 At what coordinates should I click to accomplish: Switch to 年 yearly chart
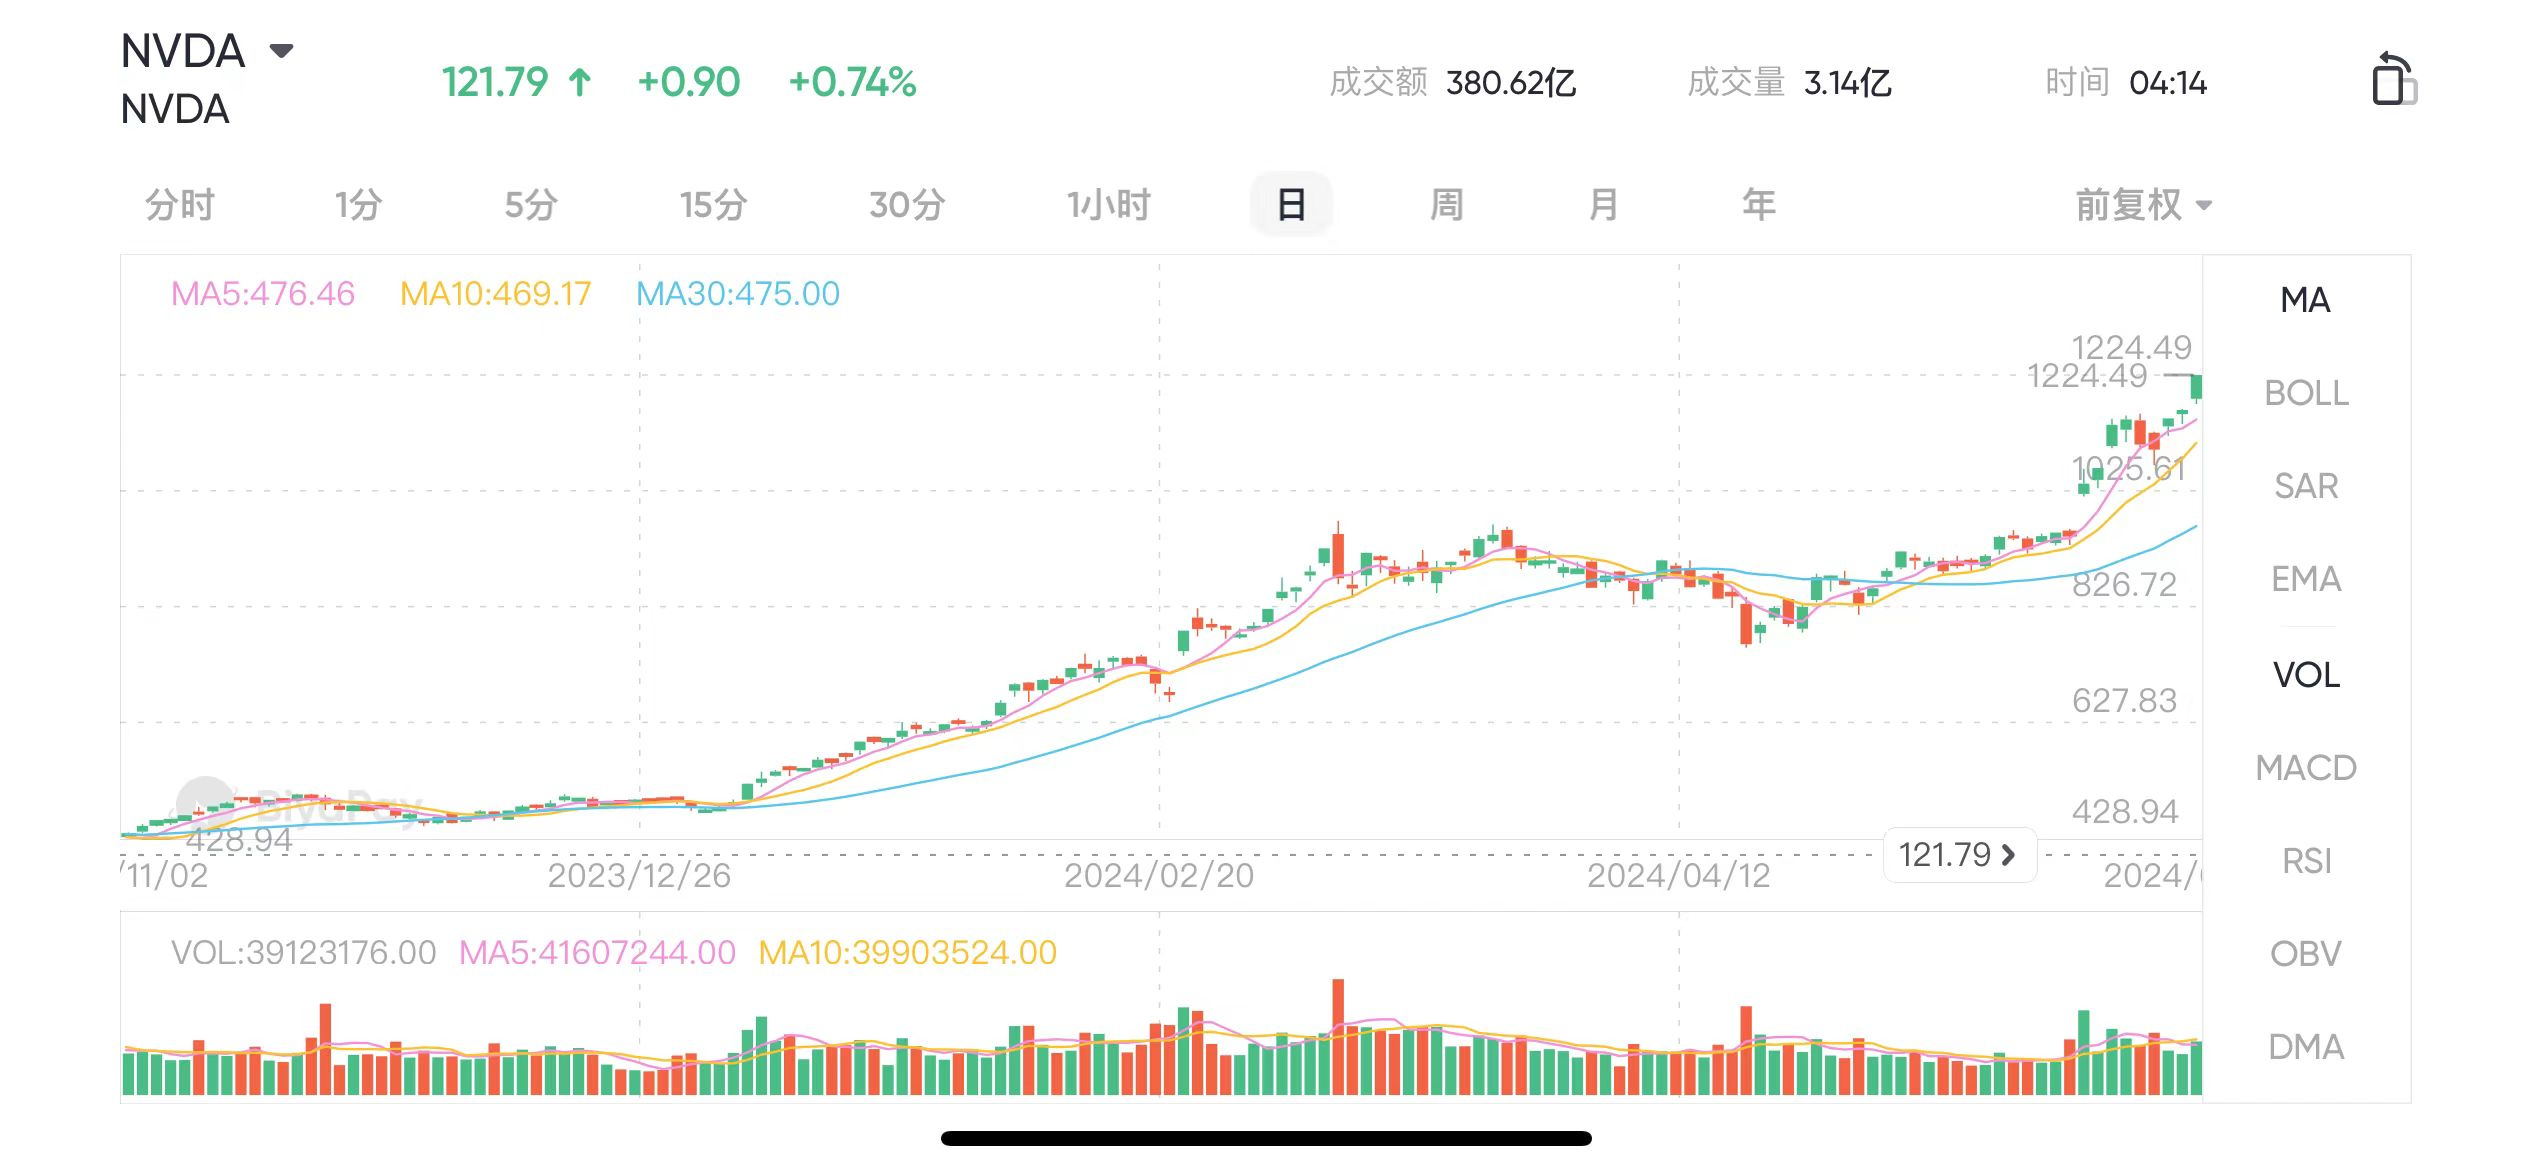point(1759,205)
